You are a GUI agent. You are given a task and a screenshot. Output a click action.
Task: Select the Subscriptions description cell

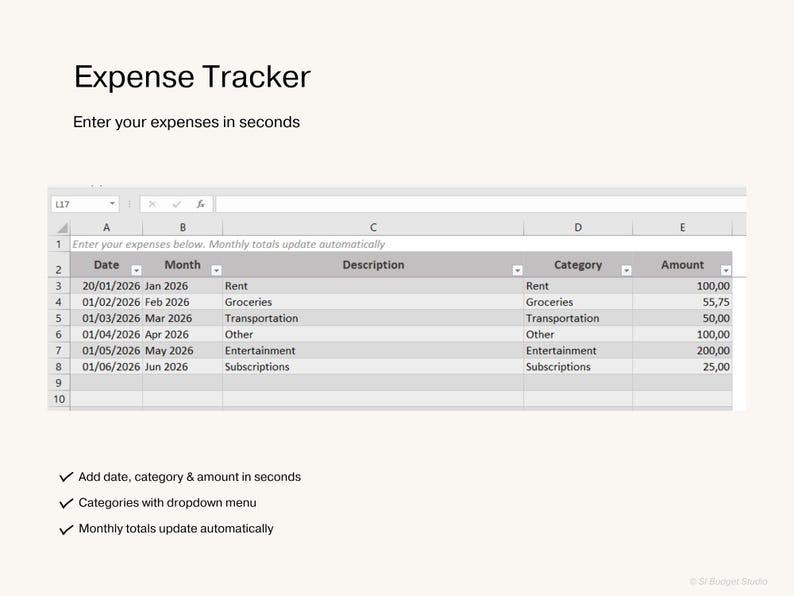(373, 367)
